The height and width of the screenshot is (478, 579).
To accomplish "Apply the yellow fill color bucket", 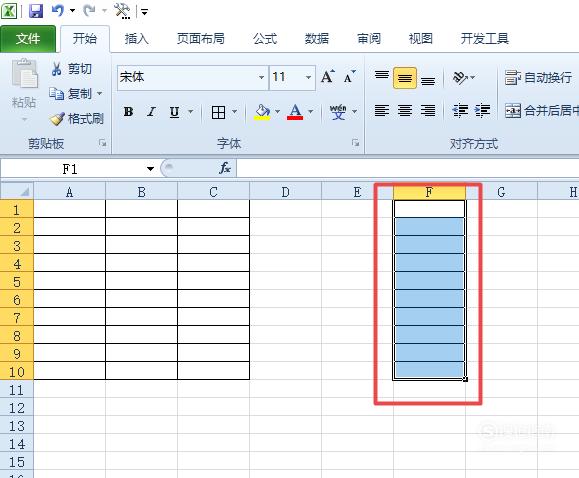I will click(262, 111).
